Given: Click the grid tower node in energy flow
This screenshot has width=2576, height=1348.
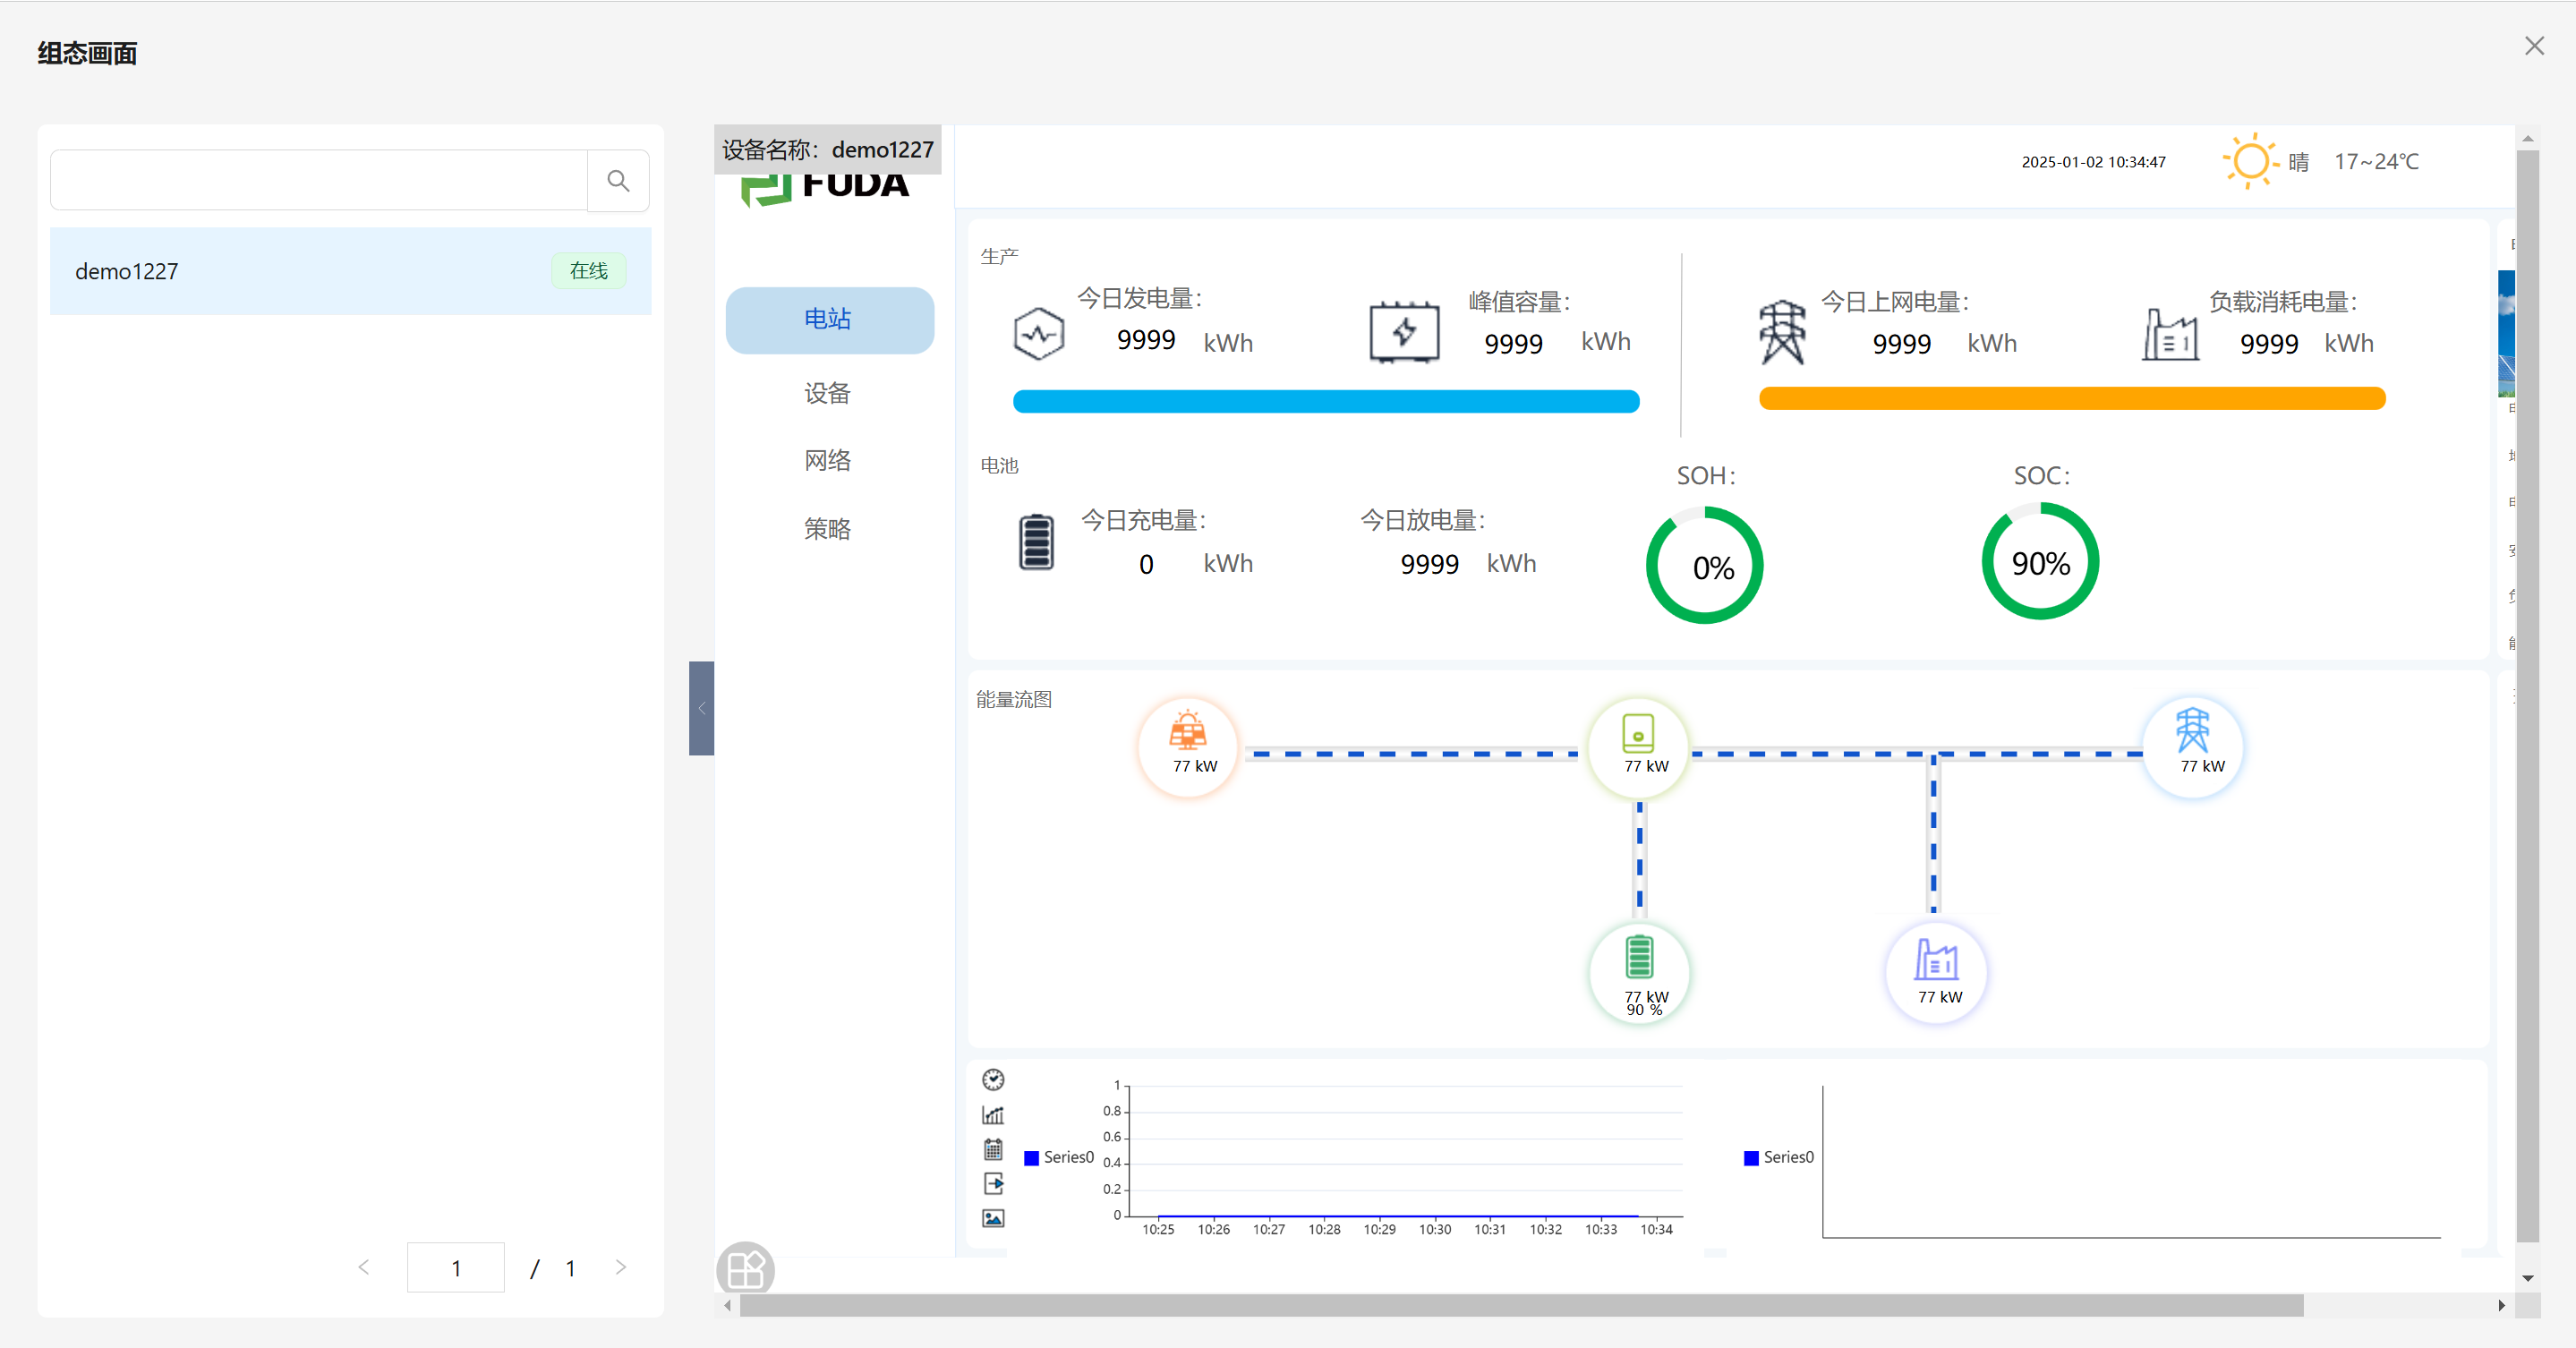Looking at the screenshot, I should [2193, 747].
